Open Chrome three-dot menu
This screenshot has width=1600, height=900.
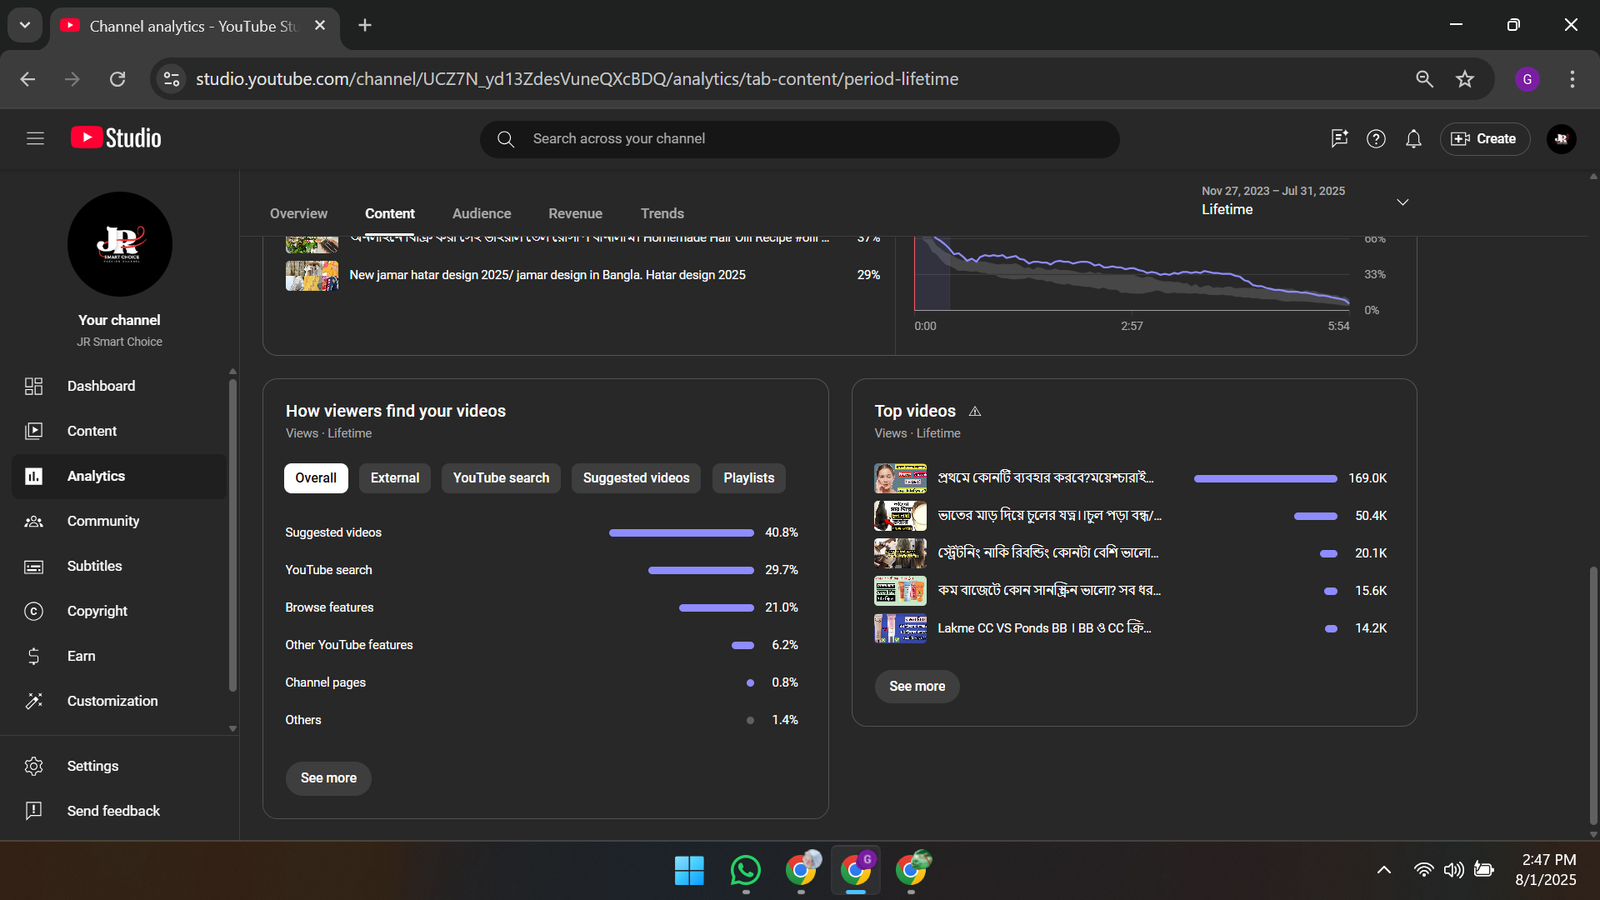click(x=1572, y=79)
